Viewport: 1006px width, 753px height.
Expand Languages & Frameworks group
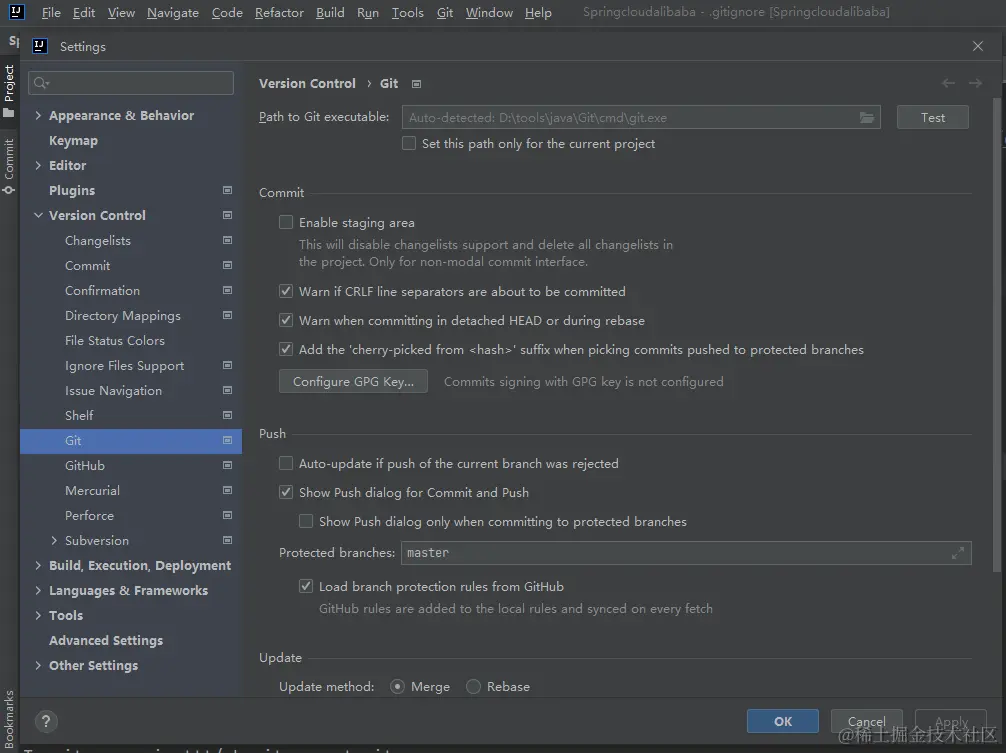tap(38, 591)
